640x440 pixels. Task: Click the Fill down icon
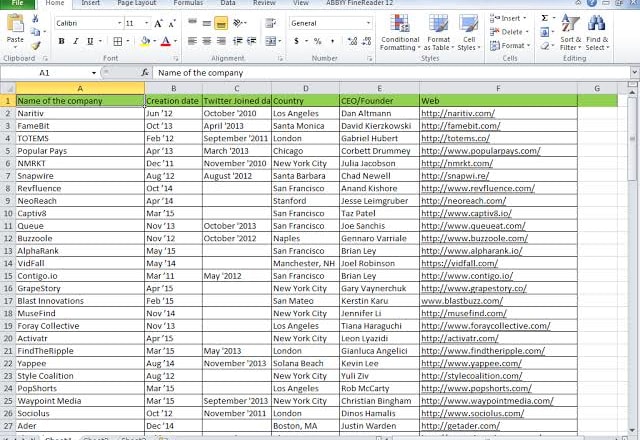point(544,32)
